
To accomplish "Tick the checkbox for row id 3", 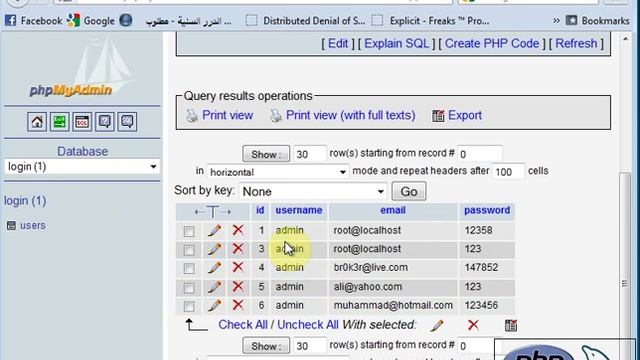I will [189, 250].
